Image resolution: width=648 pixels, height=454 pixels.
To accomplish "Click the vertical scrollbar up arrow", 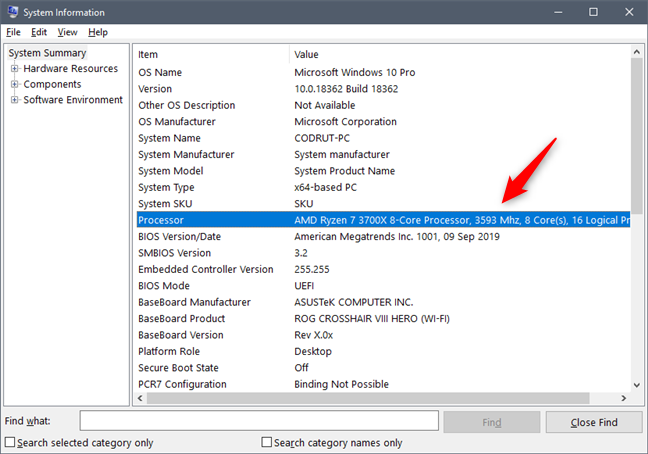I will (x=636, y=52).
